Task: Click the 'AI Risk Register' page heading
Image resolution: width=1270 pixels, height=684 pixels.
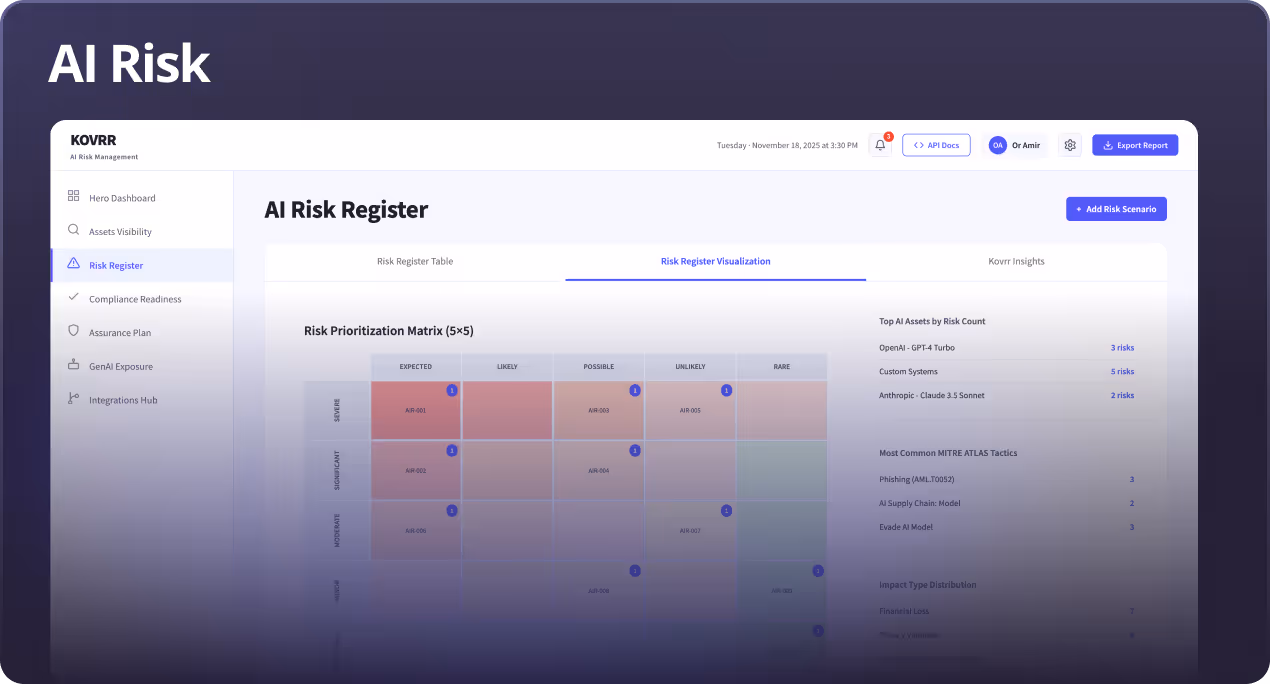Action: [346, 210]
